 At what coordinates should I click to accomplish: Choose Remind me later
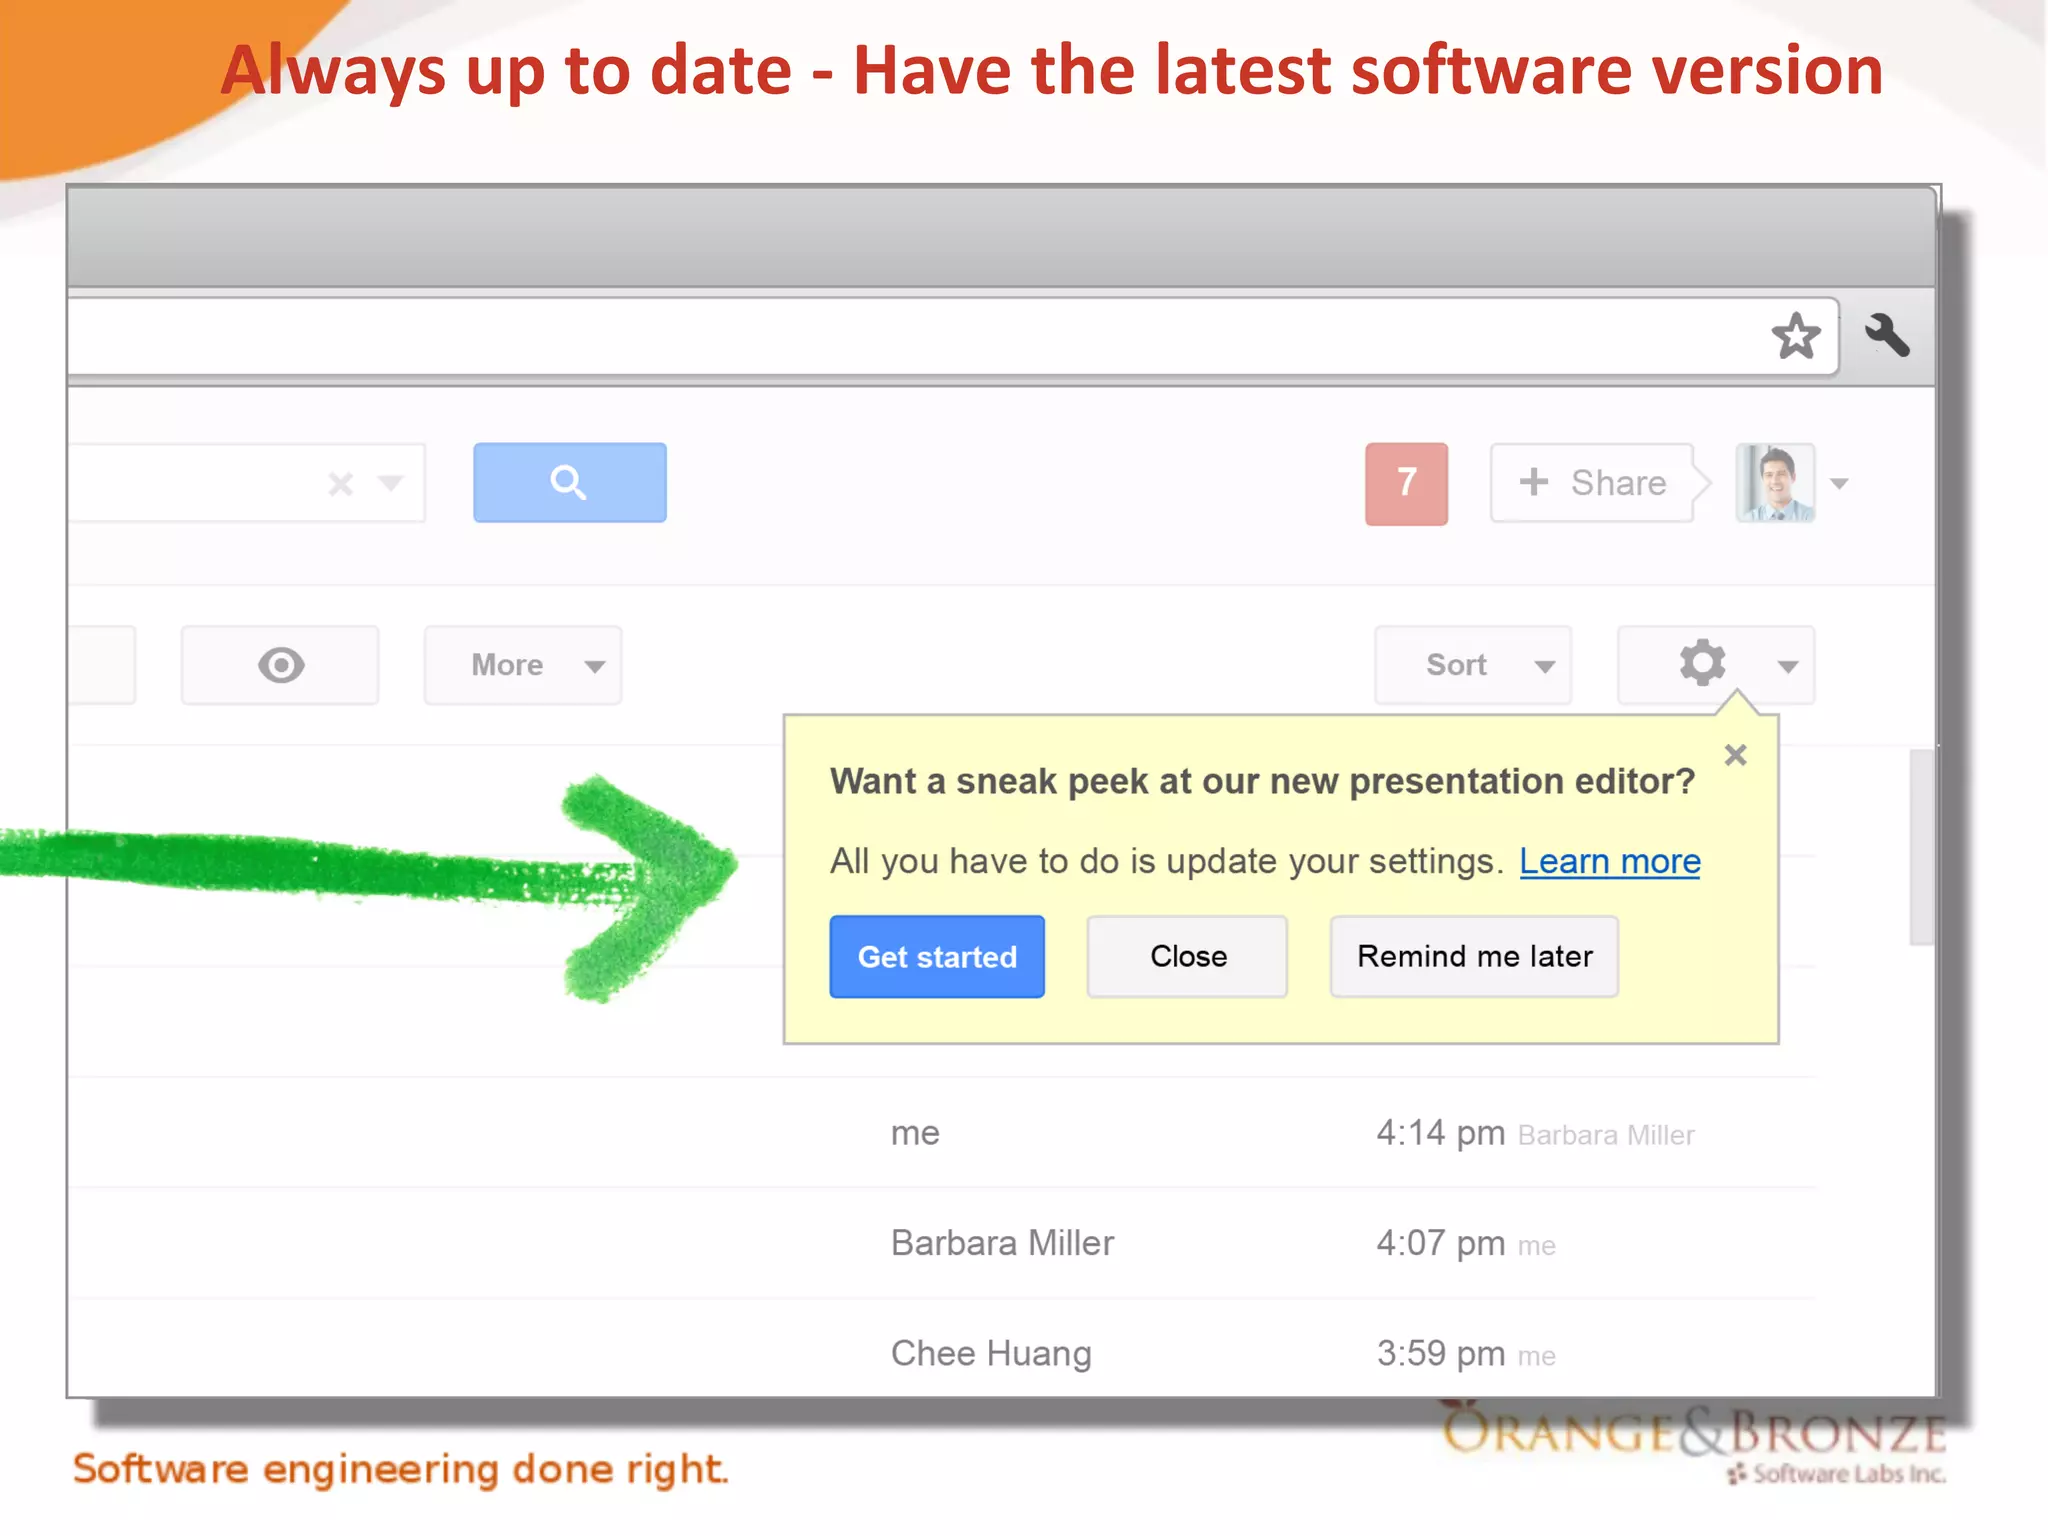[x=1475, y=957]
